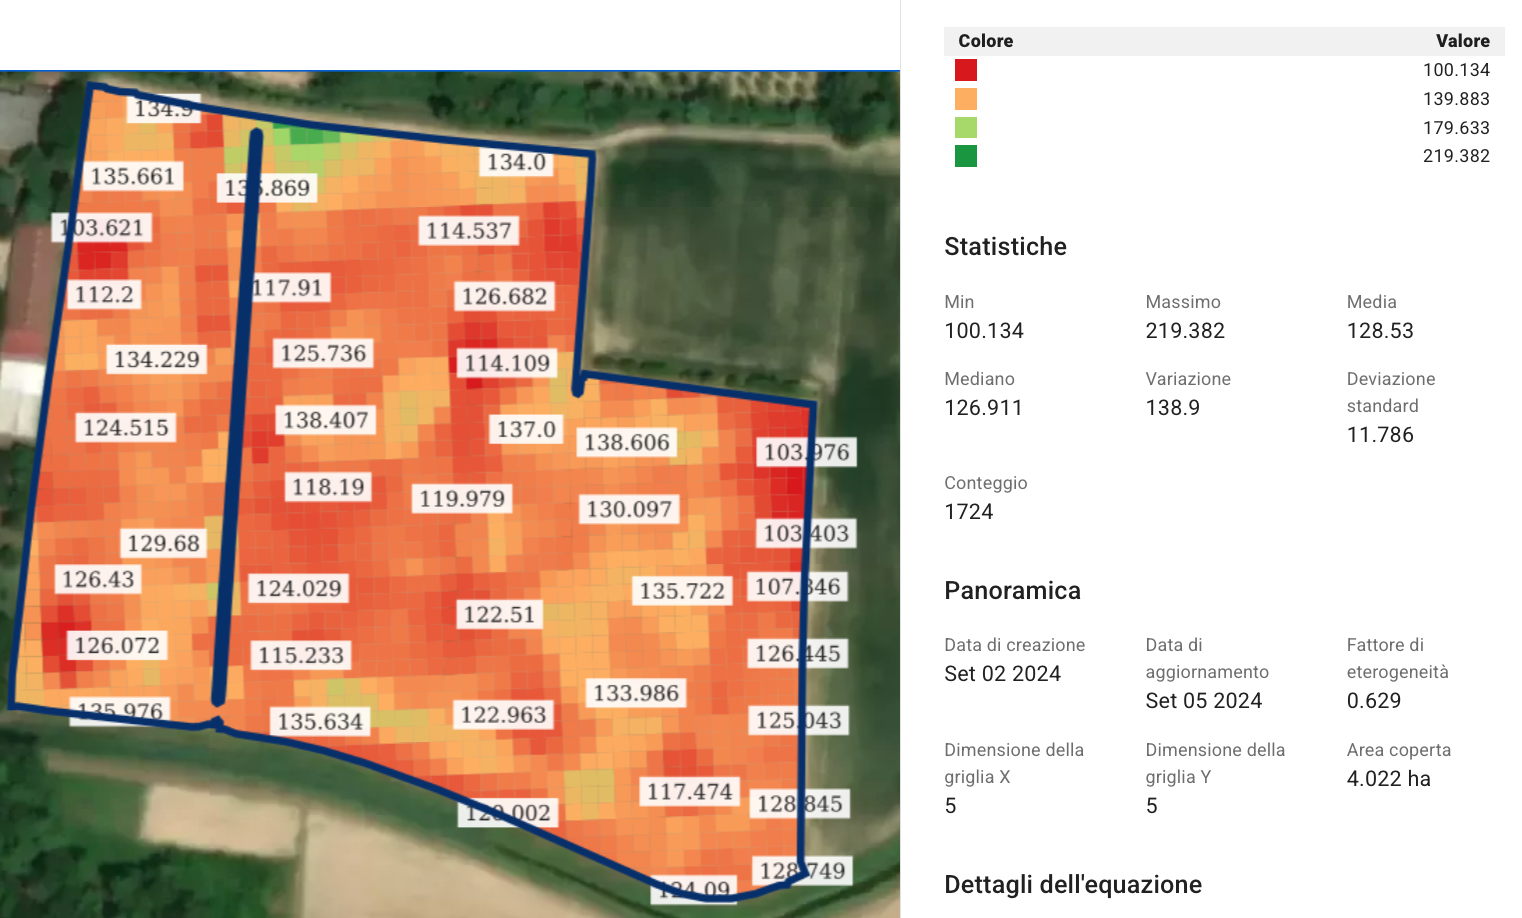This screenshot has width=1522, height=918.
Task: Click the Valore column header
Action: (1462, 41)
